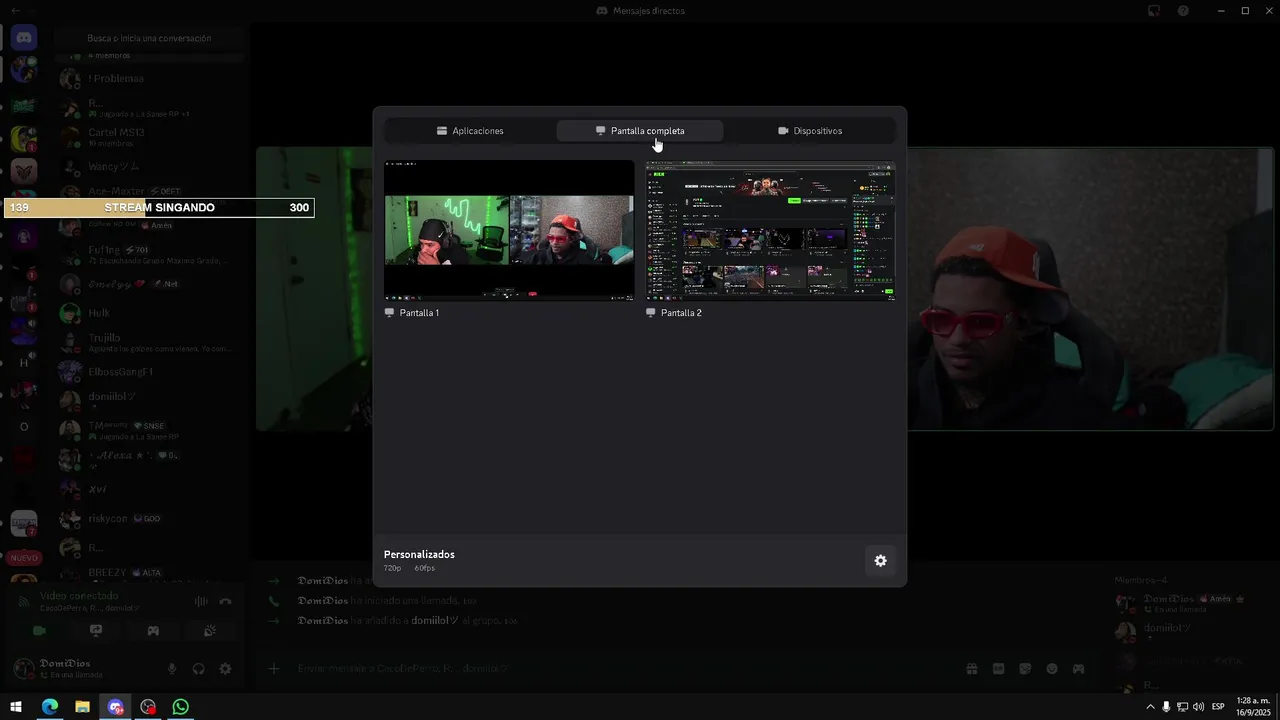The image size is (1280, 720).
Task: Open the apps controller icon in message bar
Action: [x=1078, y=668]
